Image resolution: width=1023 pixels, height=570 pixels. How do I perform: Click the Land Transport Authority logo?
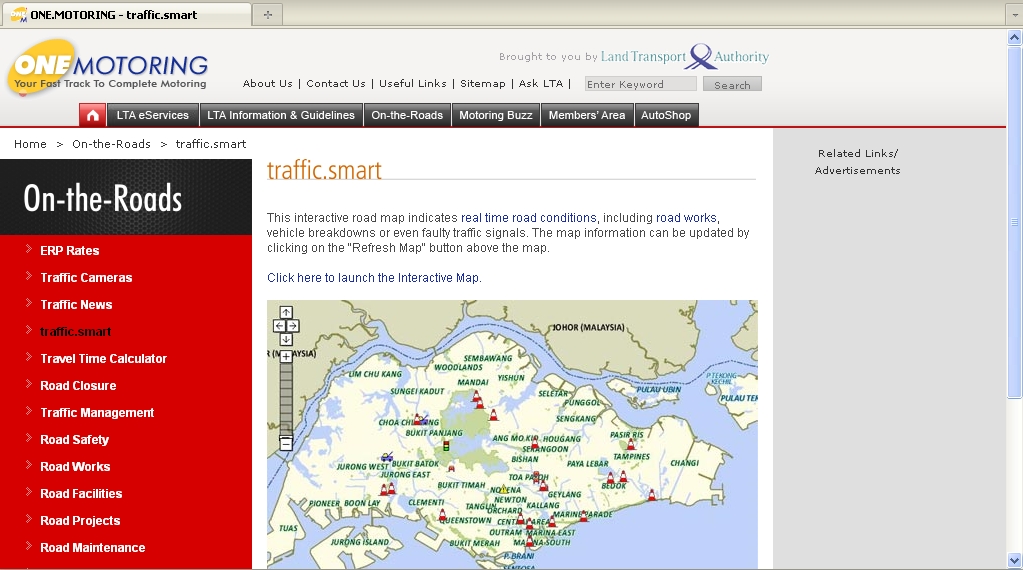(685, 57)
